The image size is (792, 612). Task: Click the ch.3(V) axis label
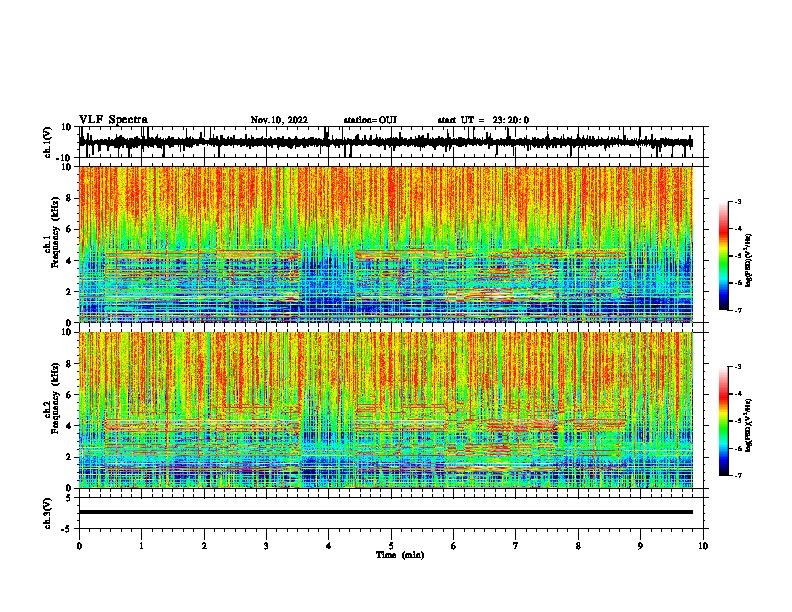tap(48, 513)
